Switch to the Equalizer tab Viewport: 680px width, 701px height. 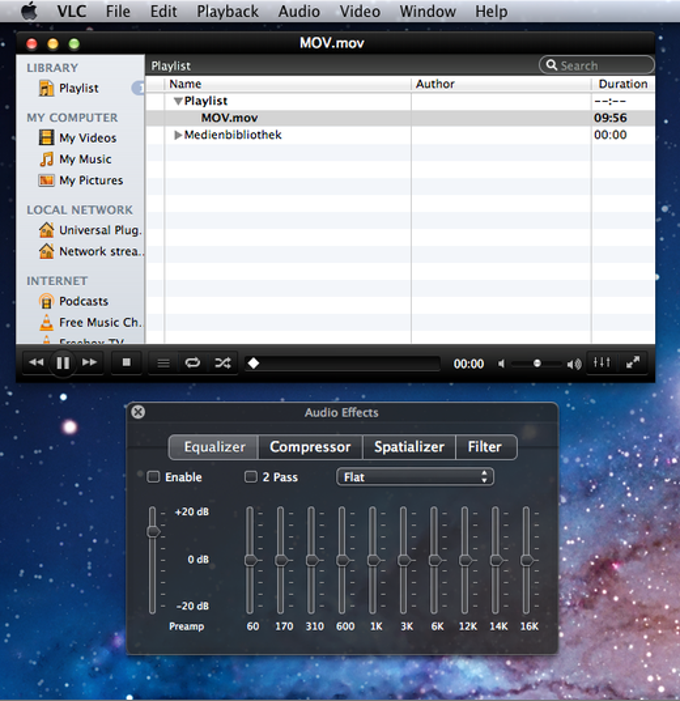tap(214, 447)
